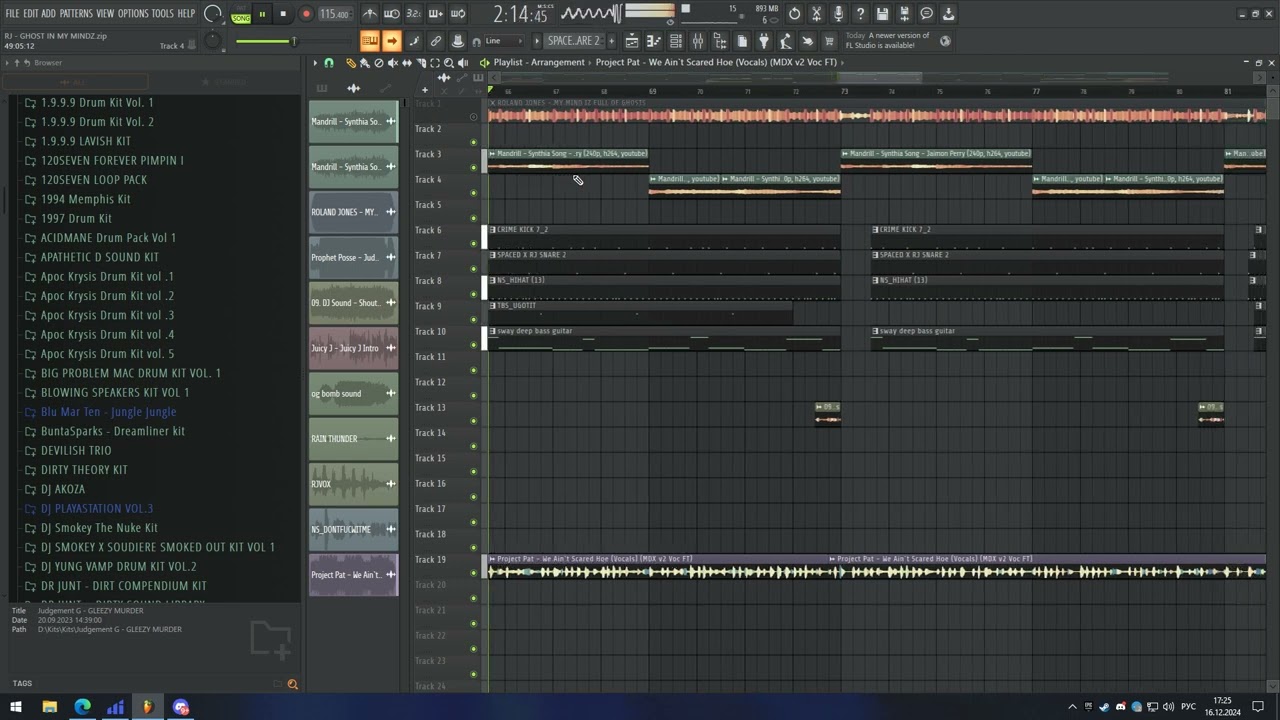Click the 115.400 tempo field

pyautogui.click(x=335, y=14)
